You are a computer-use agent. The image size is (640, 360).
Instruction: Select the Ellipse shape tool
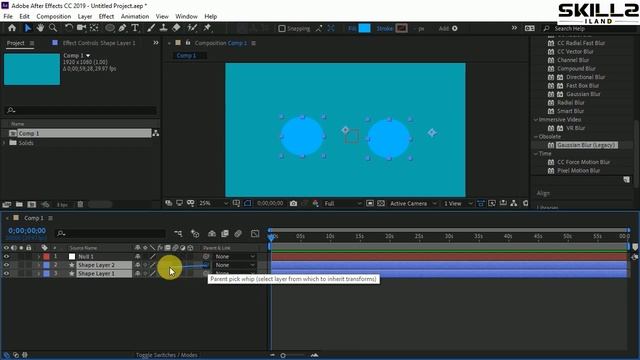pos(109,28)
